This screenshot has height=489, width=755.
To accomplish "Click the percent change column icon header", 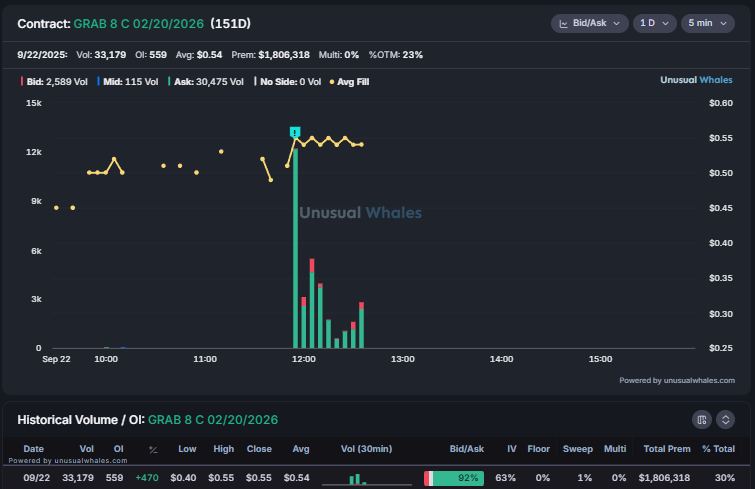I will [153, 450].
